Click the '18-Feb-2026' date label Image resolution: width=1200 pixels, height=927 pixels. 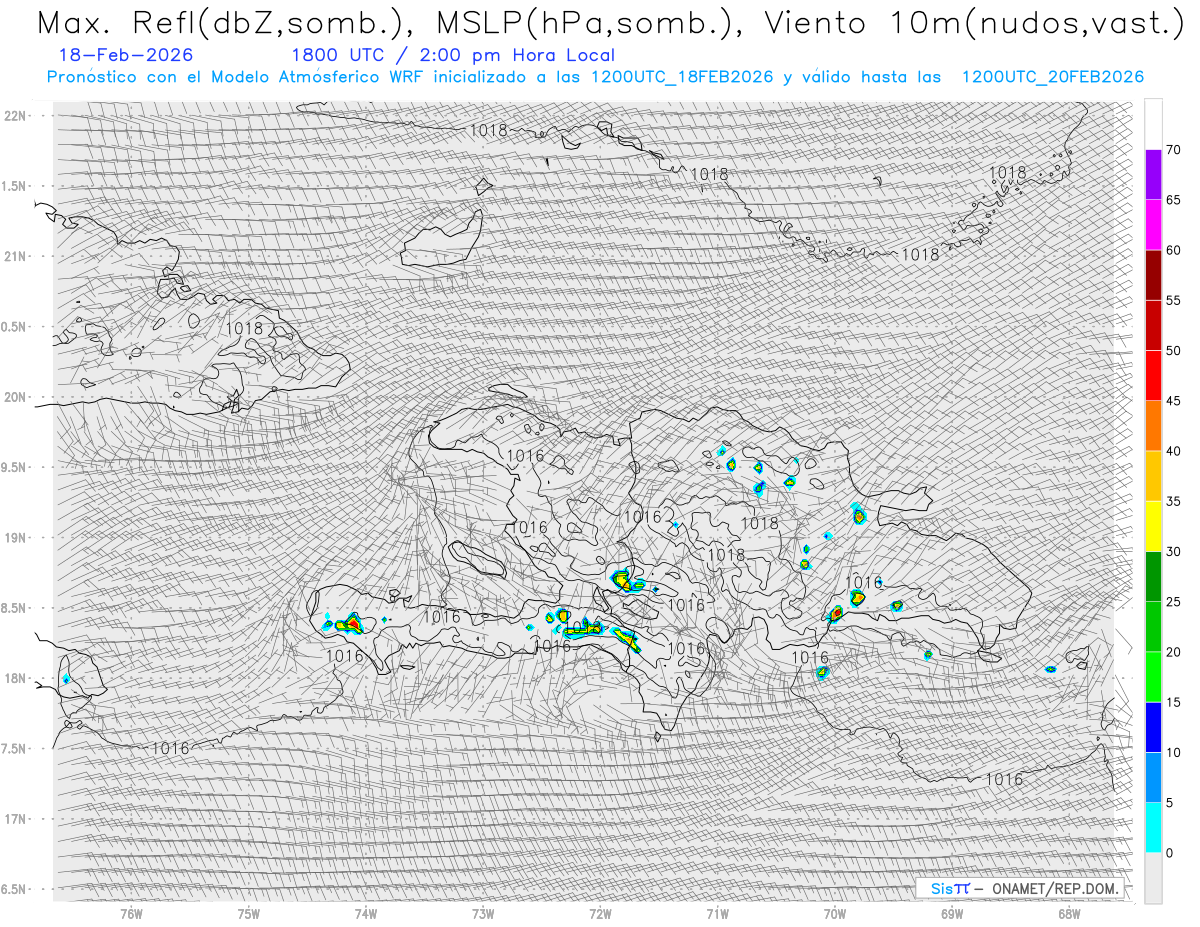click(127, 55)
